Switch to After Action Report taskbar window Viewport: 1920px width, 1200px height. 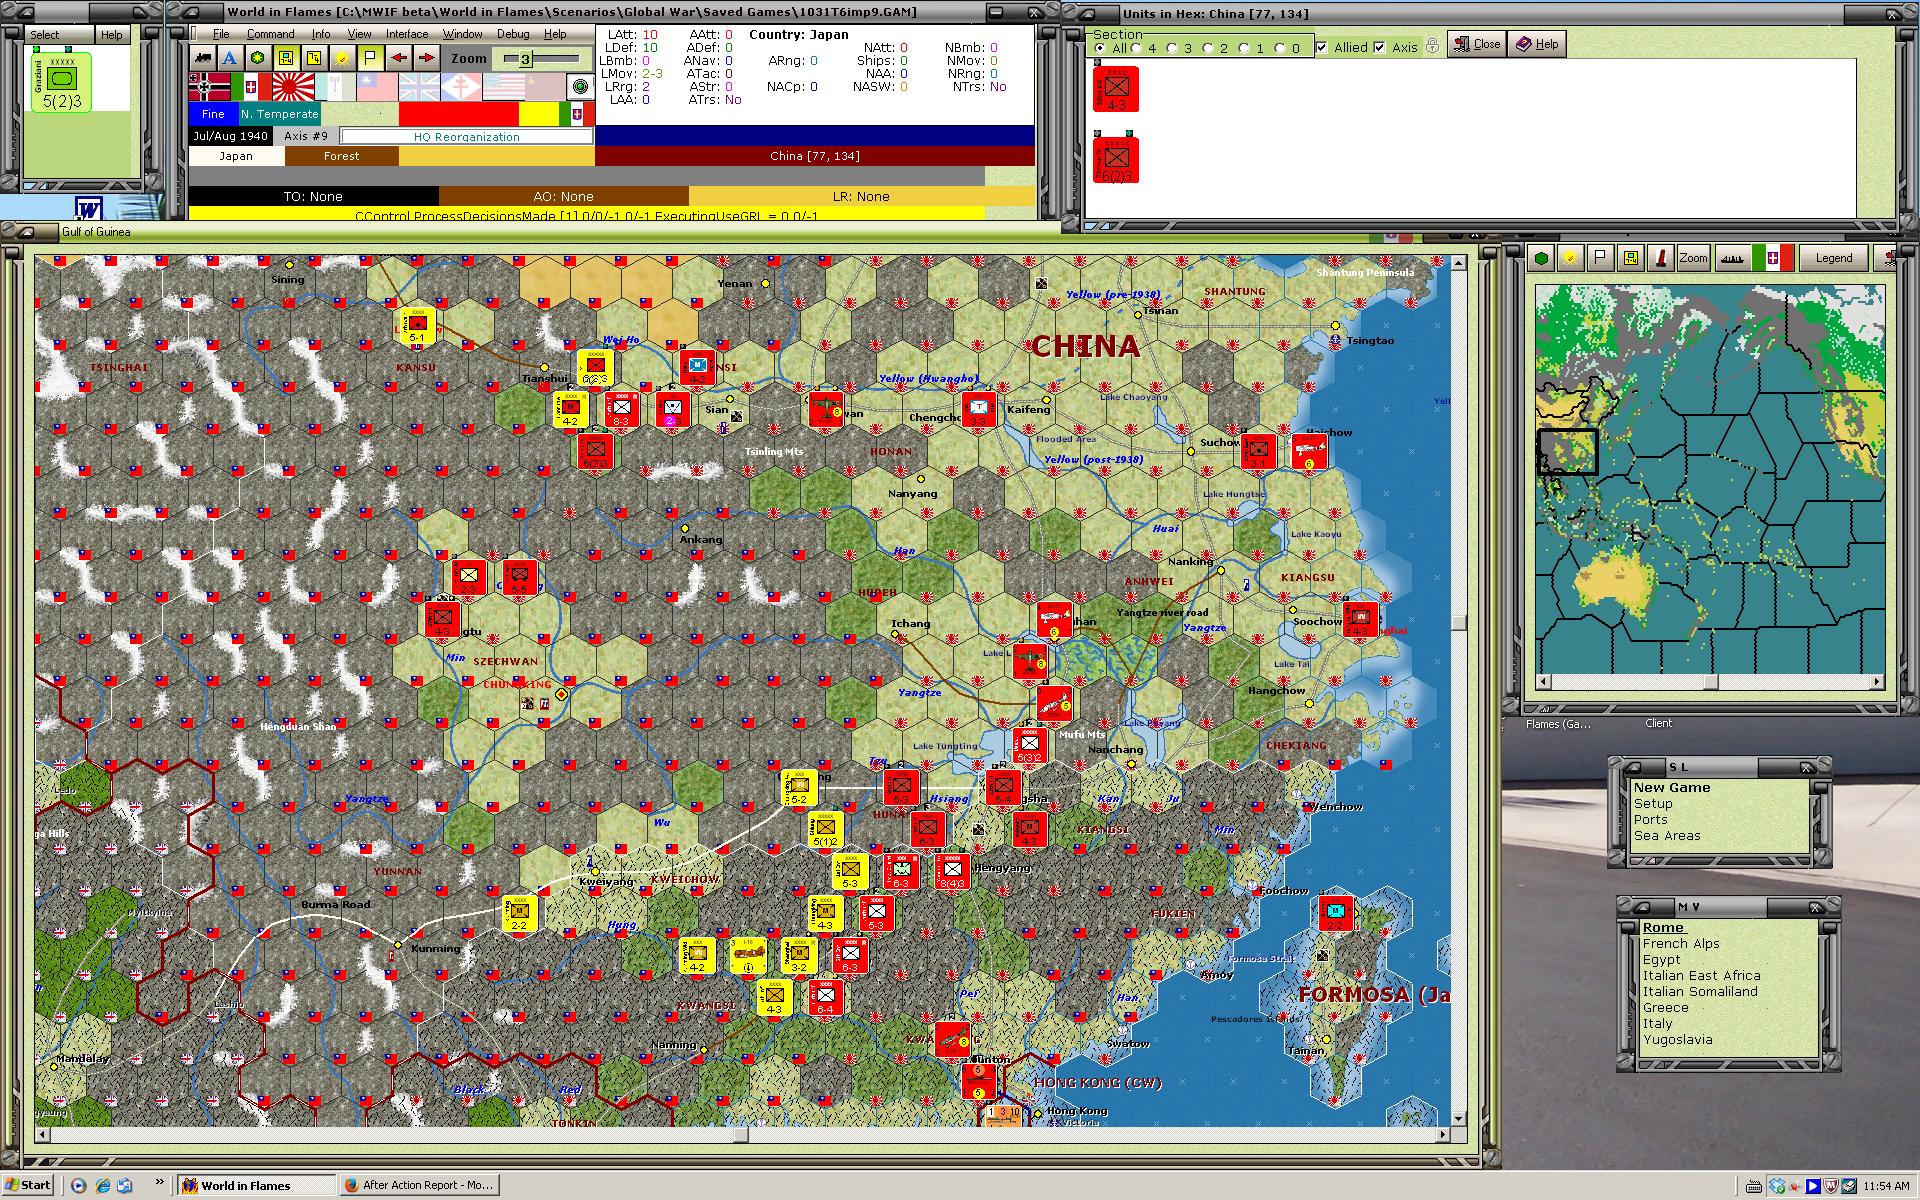point(418,1185)
